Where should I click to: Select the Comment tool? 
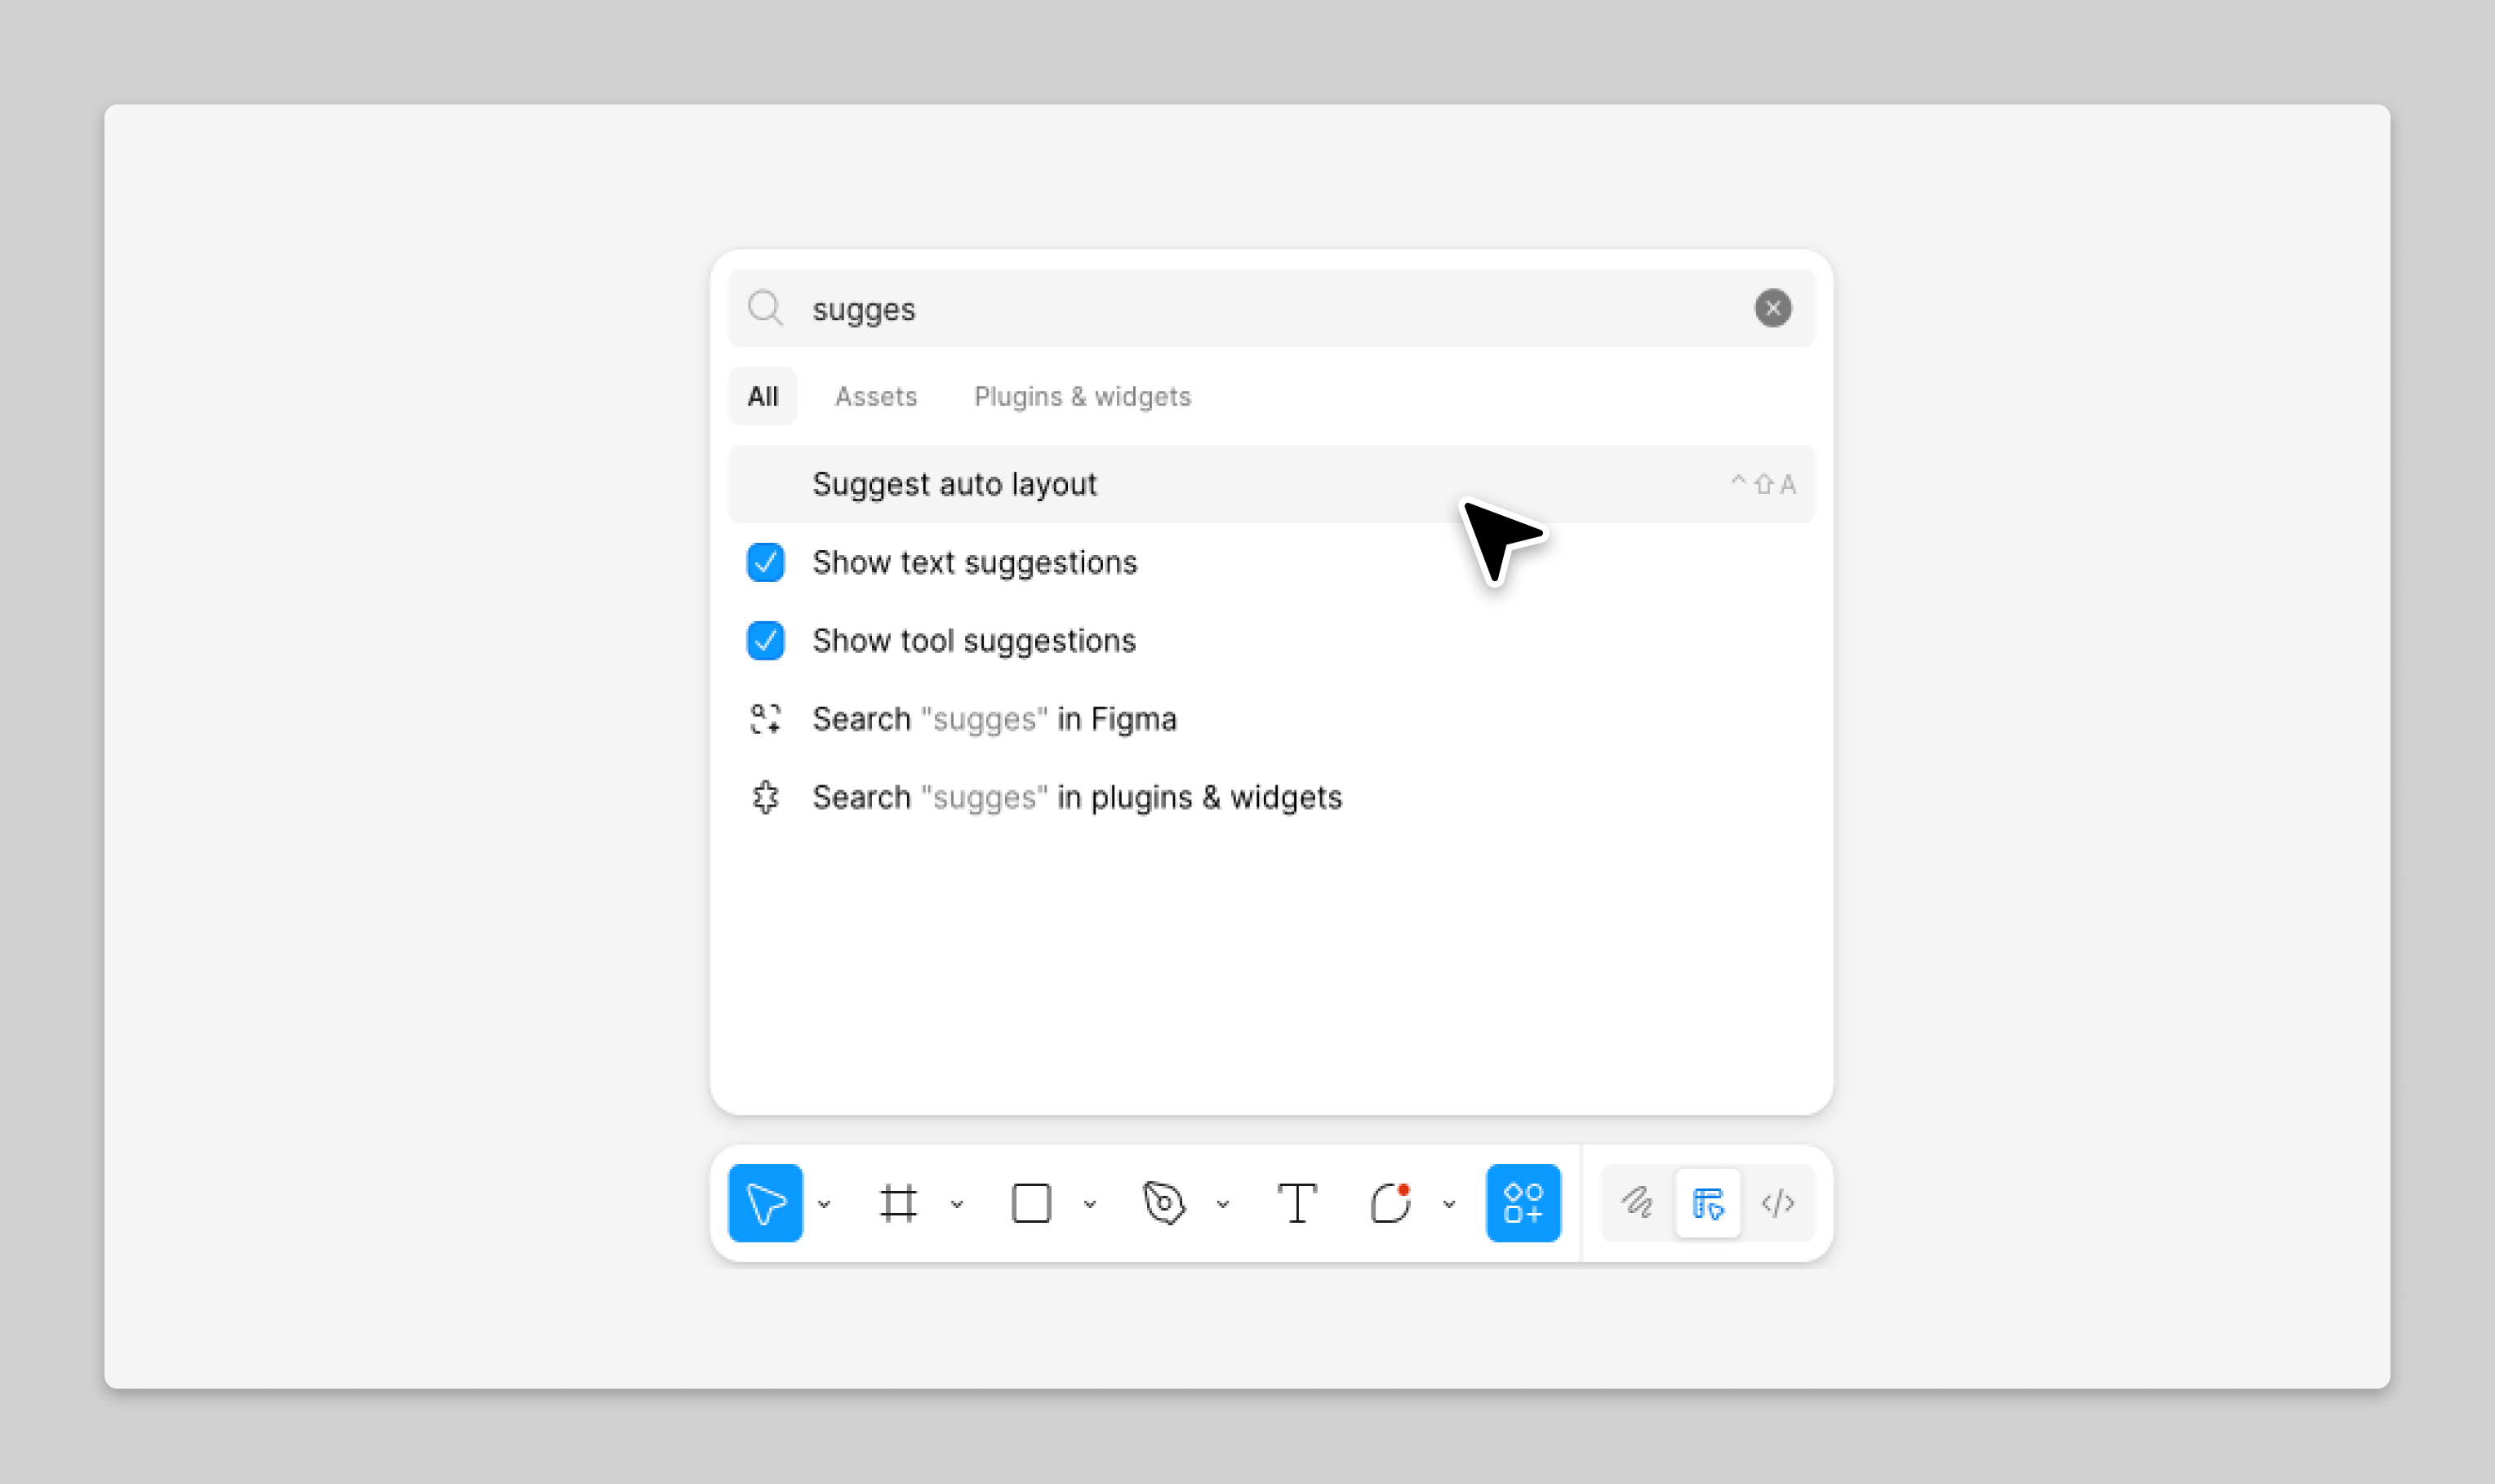pos(1390,1203)
